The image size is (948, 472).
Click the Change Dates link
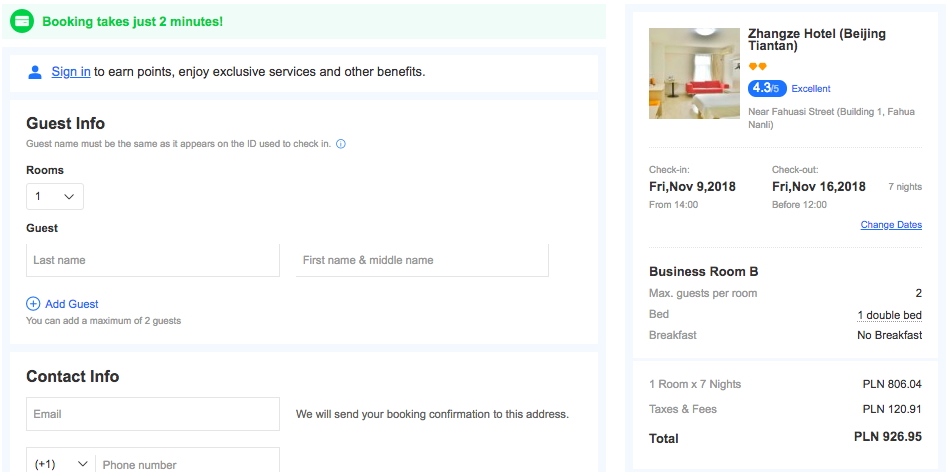coord(891,225)
